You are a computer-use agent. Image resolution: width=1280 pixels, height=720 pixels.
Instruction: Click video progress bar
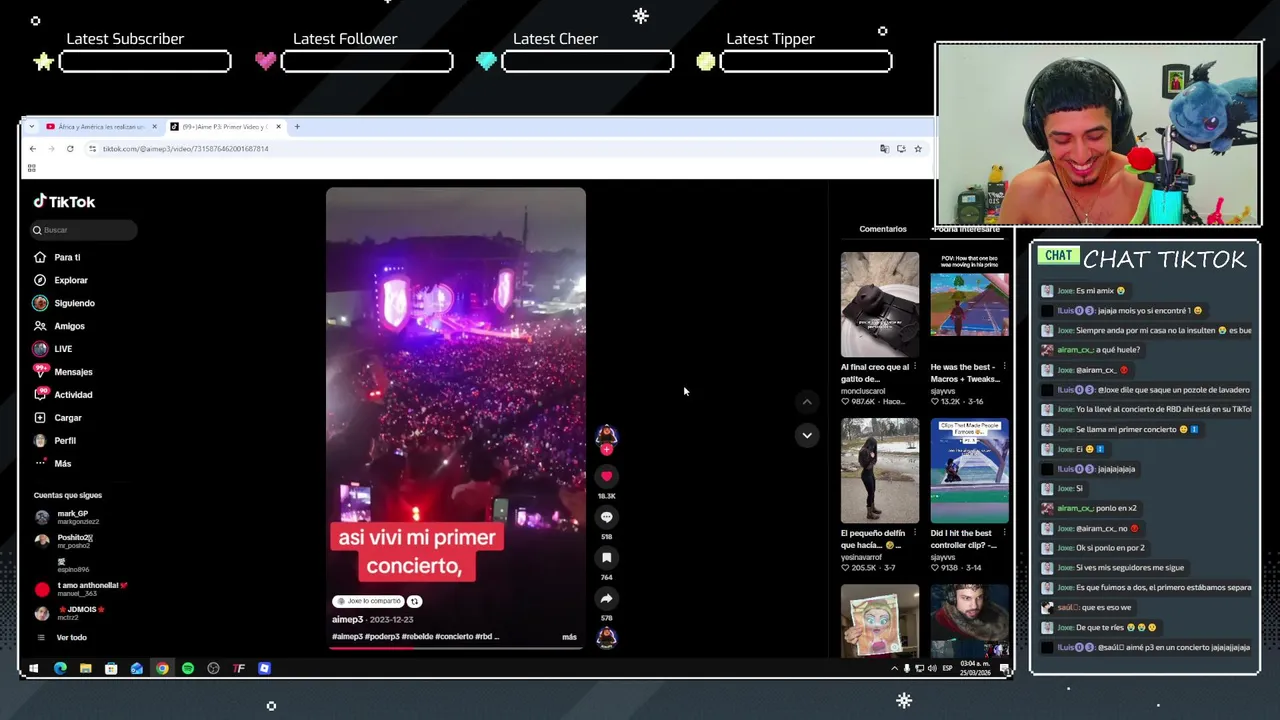point(455,648)
